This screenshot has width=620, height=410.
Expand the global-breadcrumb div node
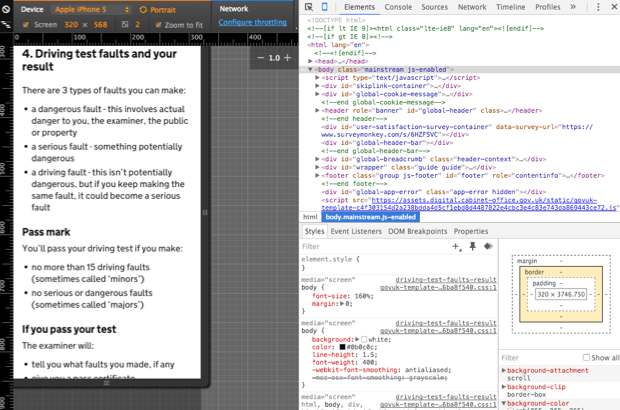click(x=317, y=159)
